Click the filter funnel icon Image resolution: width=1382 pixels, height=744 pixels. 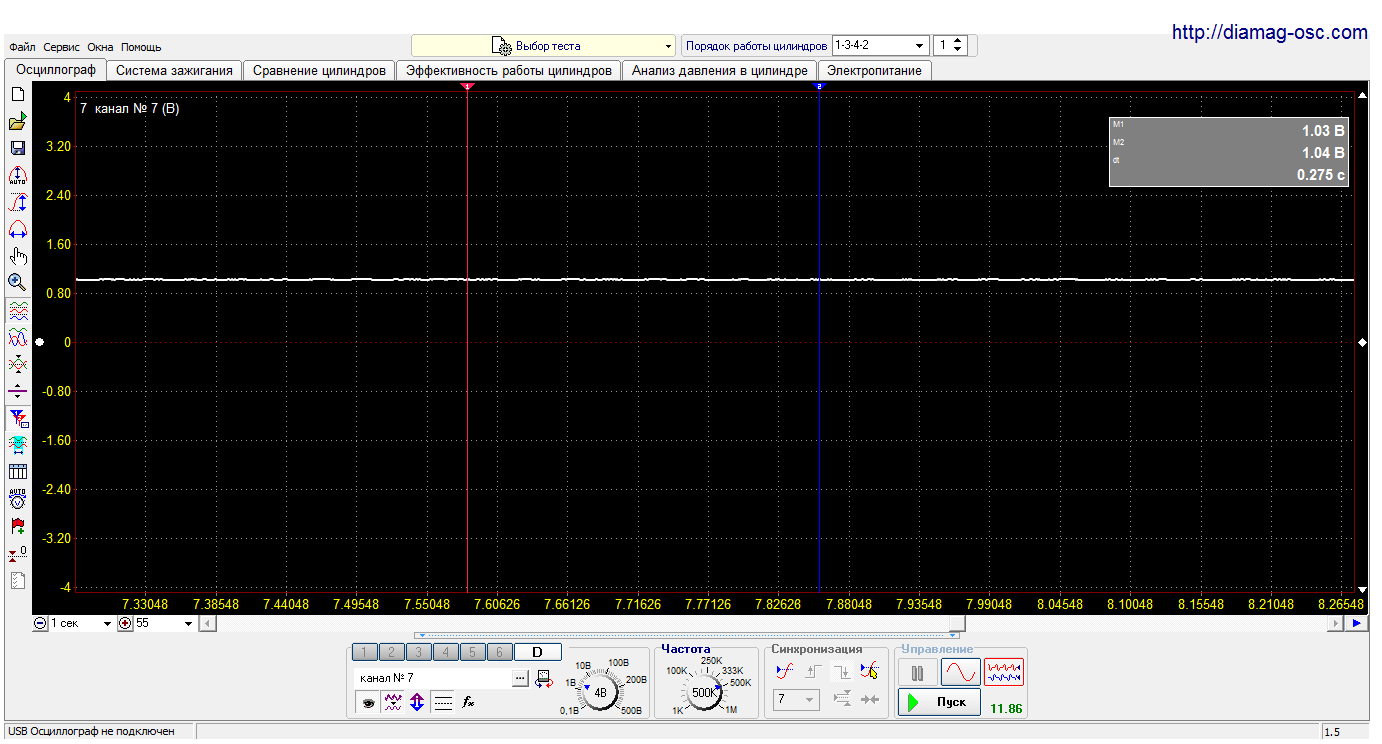(x=17, y=418)
